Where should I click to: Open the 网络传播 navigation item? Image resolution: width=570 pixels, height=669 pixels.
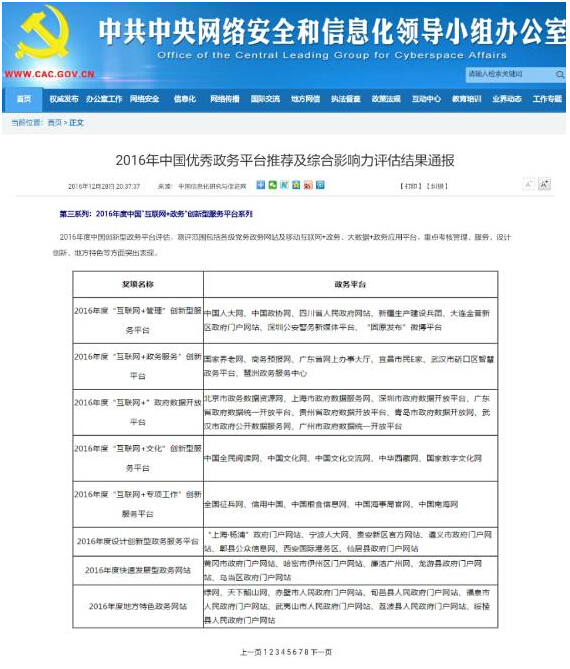click(225, 99)
